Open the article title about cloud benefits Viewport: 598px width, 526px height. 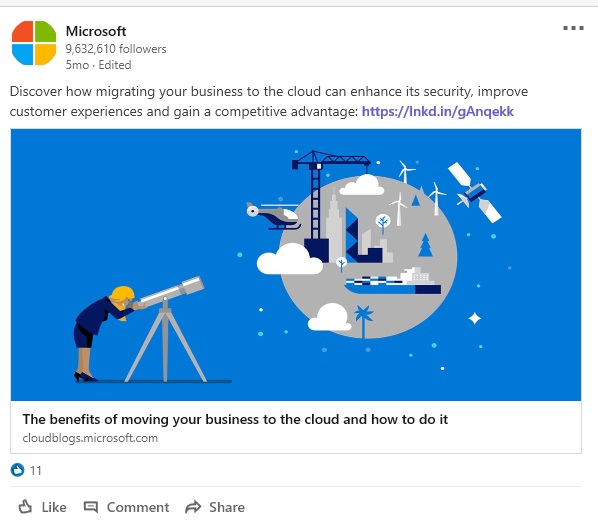point(235,419)
